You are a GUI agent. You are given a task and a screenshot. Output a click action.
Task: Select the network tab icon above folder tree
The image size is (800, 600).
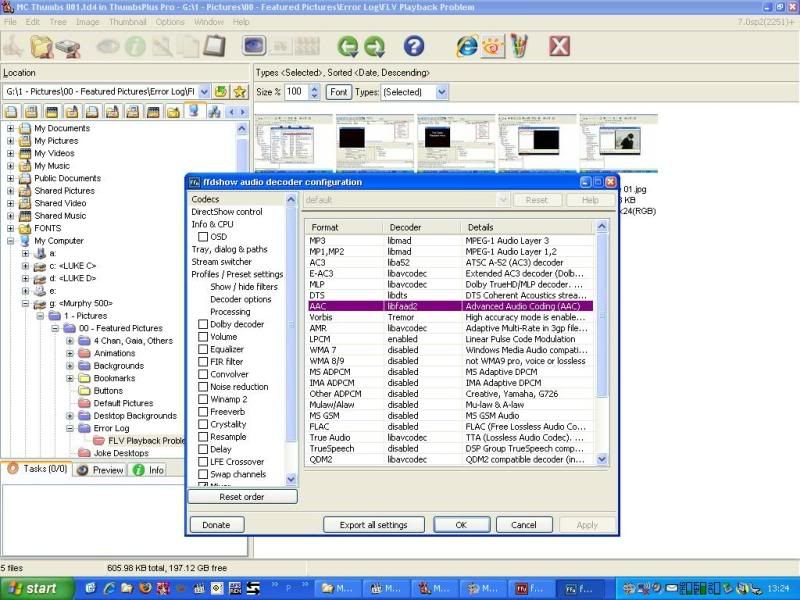pos(214,111)
